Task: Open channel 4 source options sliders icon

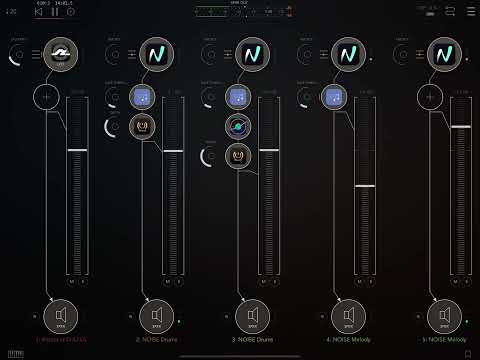Action: click(x=324, y=54)
